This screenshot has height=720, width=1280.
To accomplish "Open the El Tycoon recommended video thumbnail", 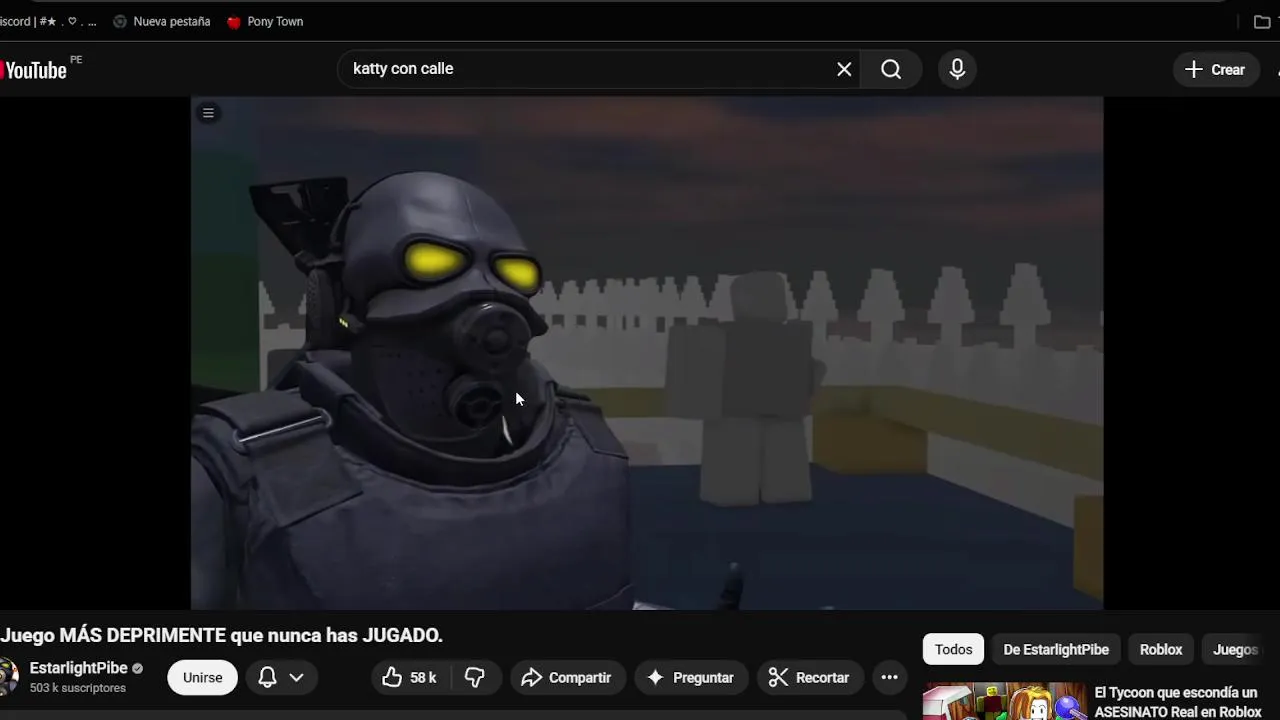I will pos(1004,701).
